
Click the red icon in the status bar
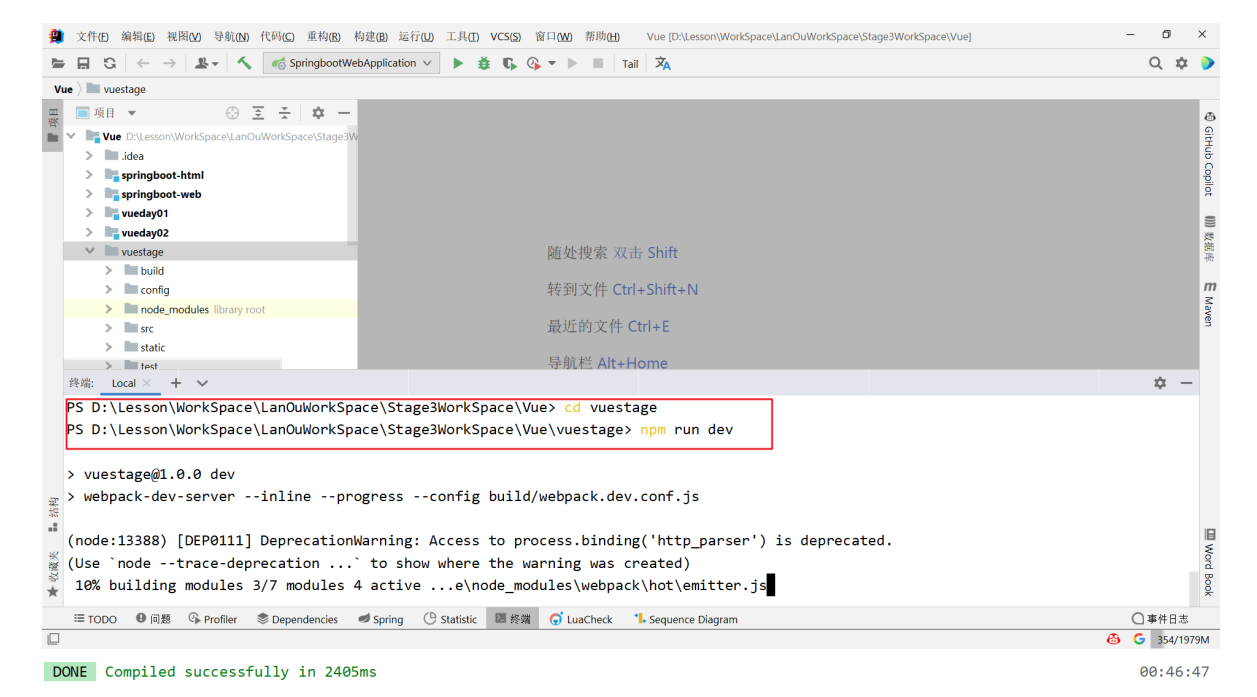click(1114, 639)
